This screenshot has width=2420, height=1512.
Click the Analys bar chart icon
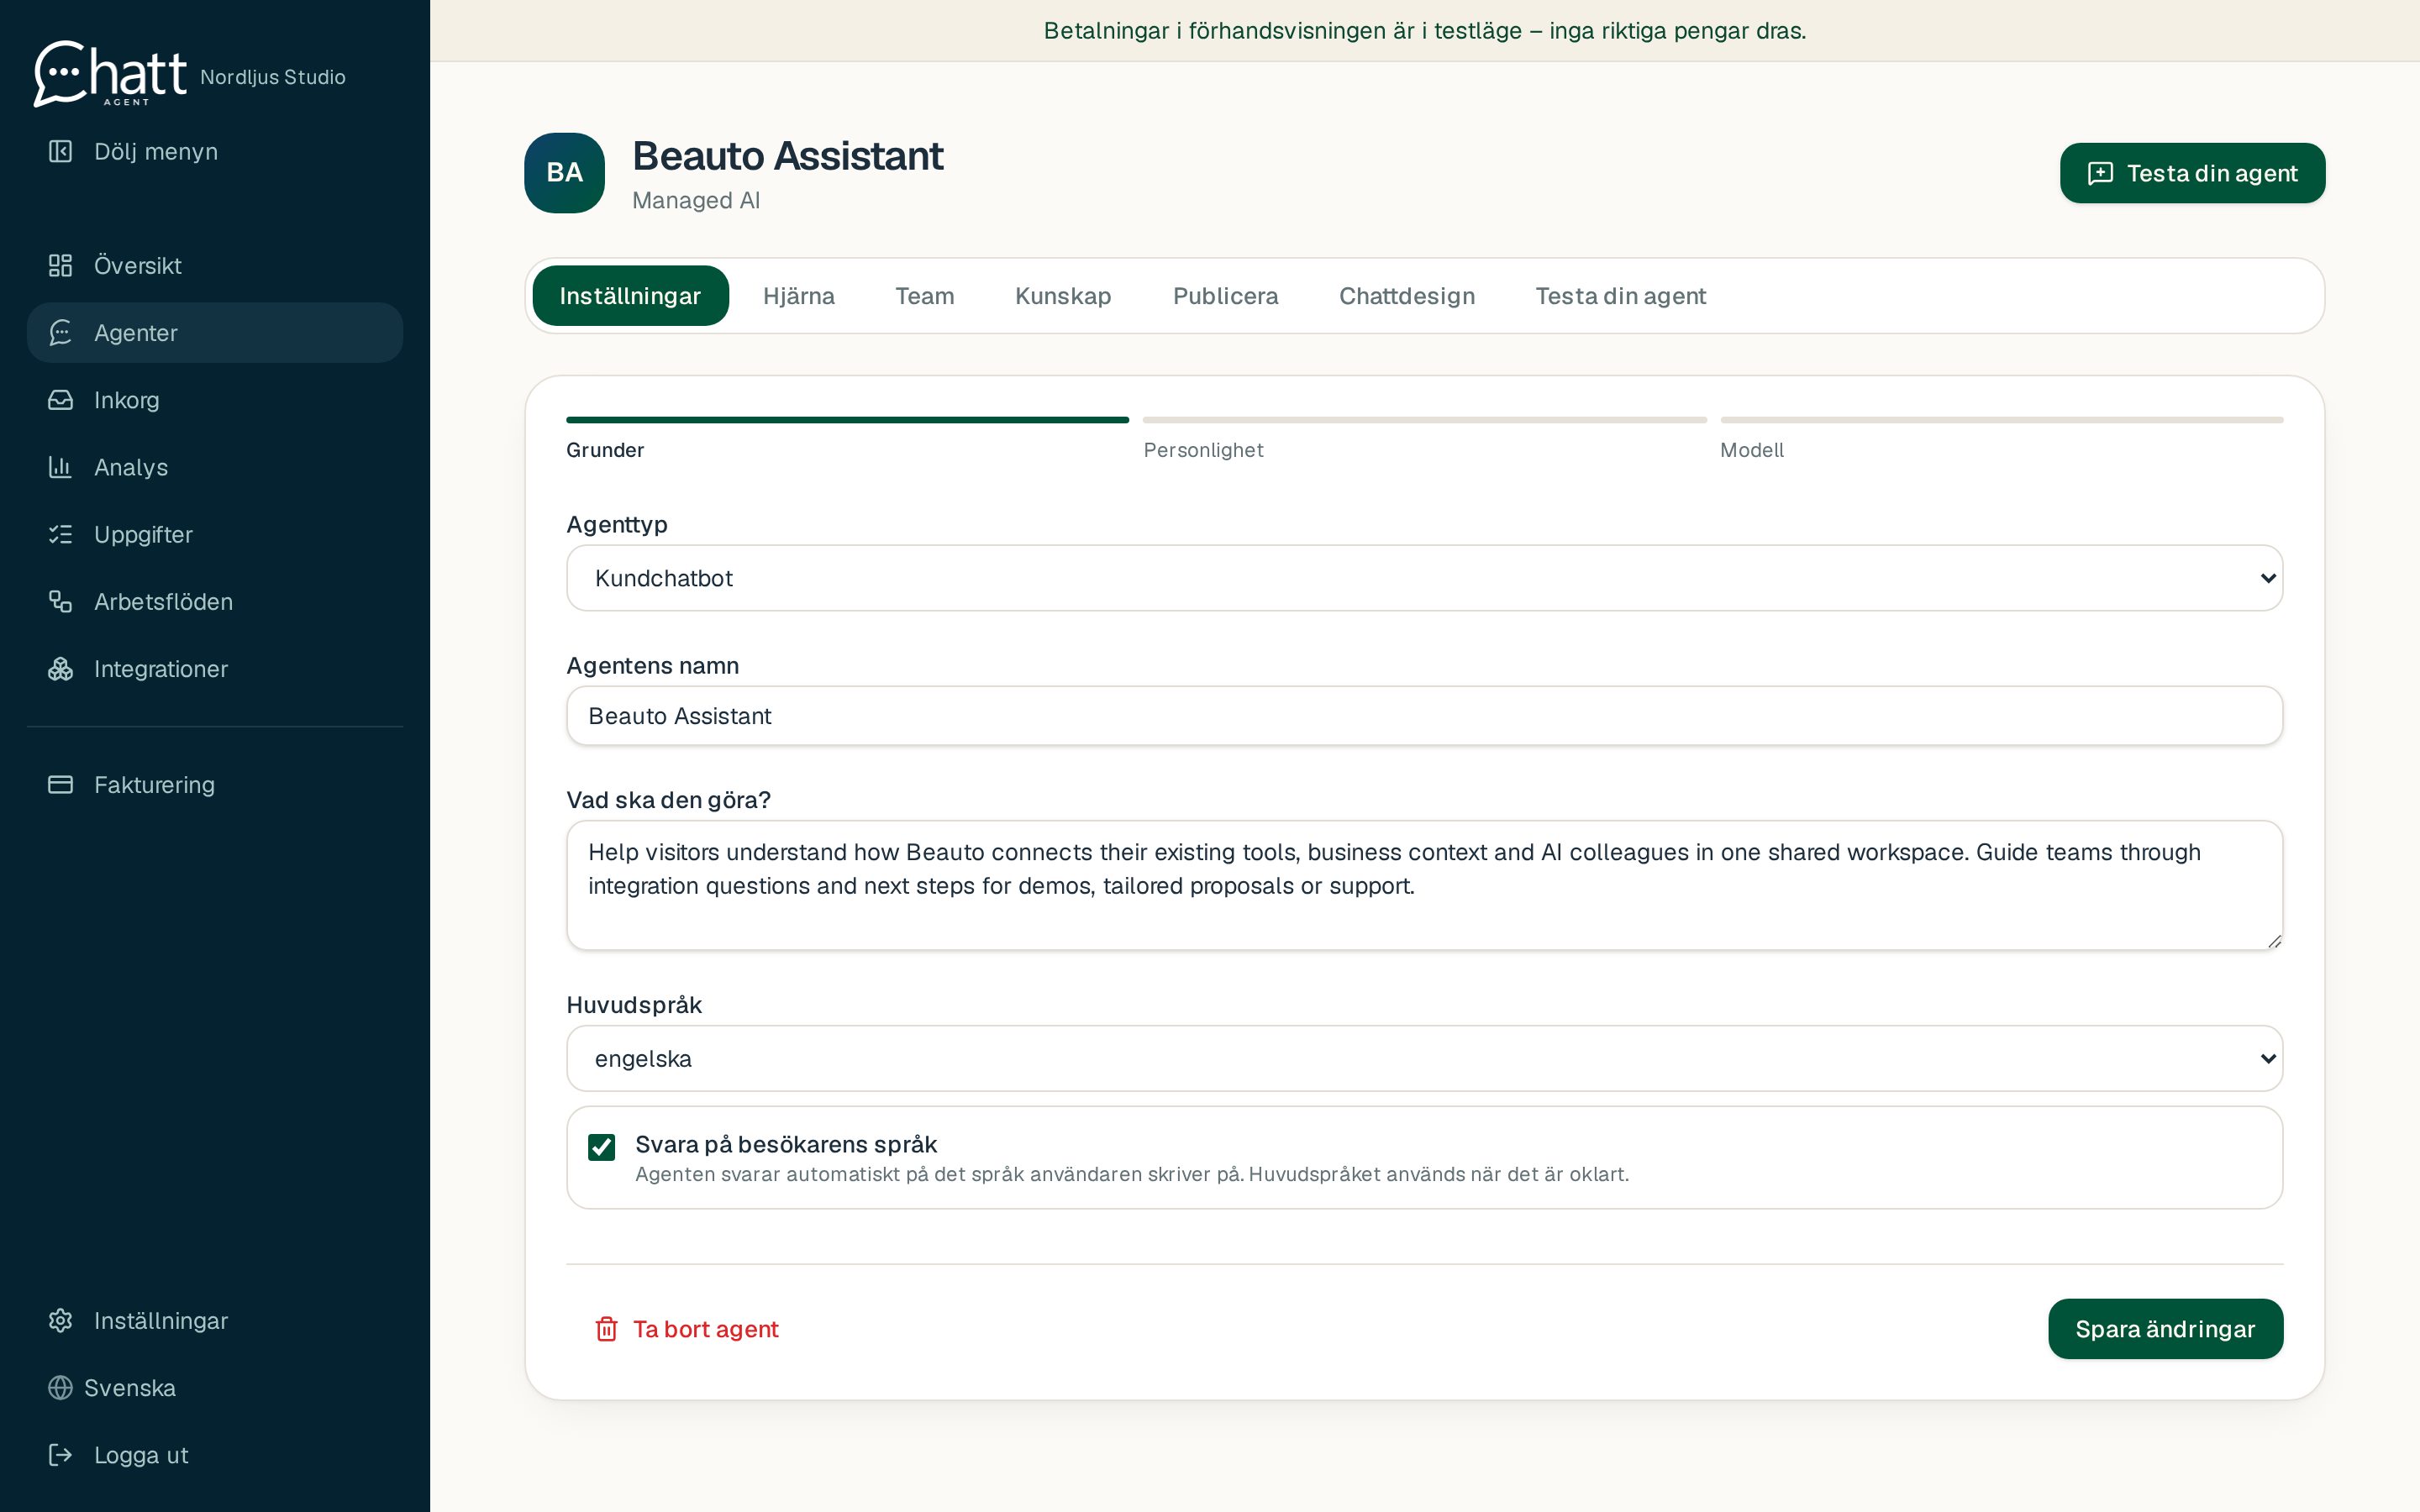click(60, 467)
